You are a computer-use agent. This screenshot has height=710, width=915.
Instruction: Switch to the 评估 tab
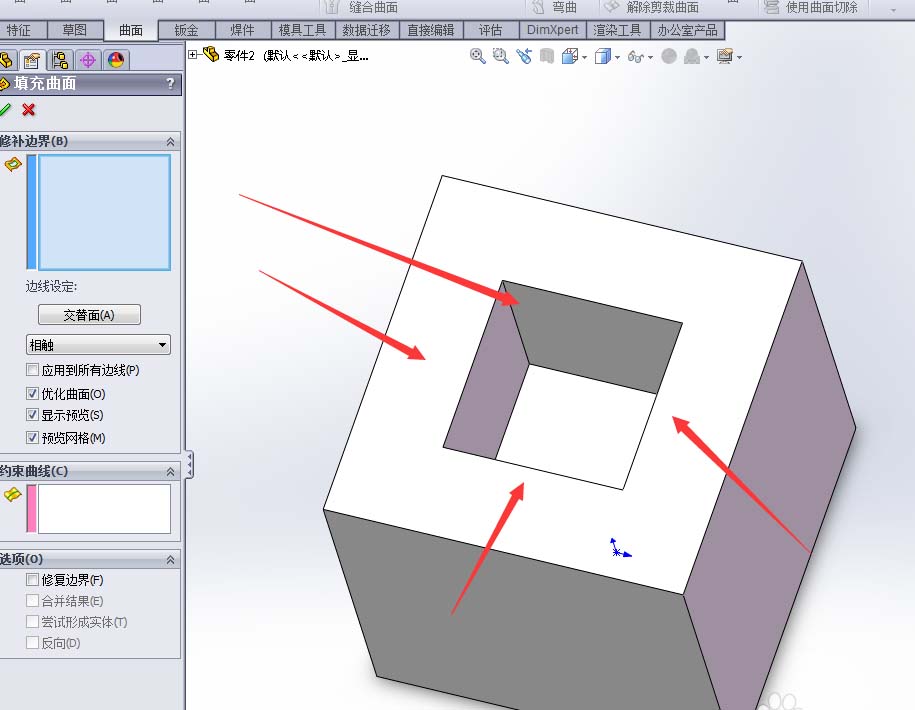[490, 30]
